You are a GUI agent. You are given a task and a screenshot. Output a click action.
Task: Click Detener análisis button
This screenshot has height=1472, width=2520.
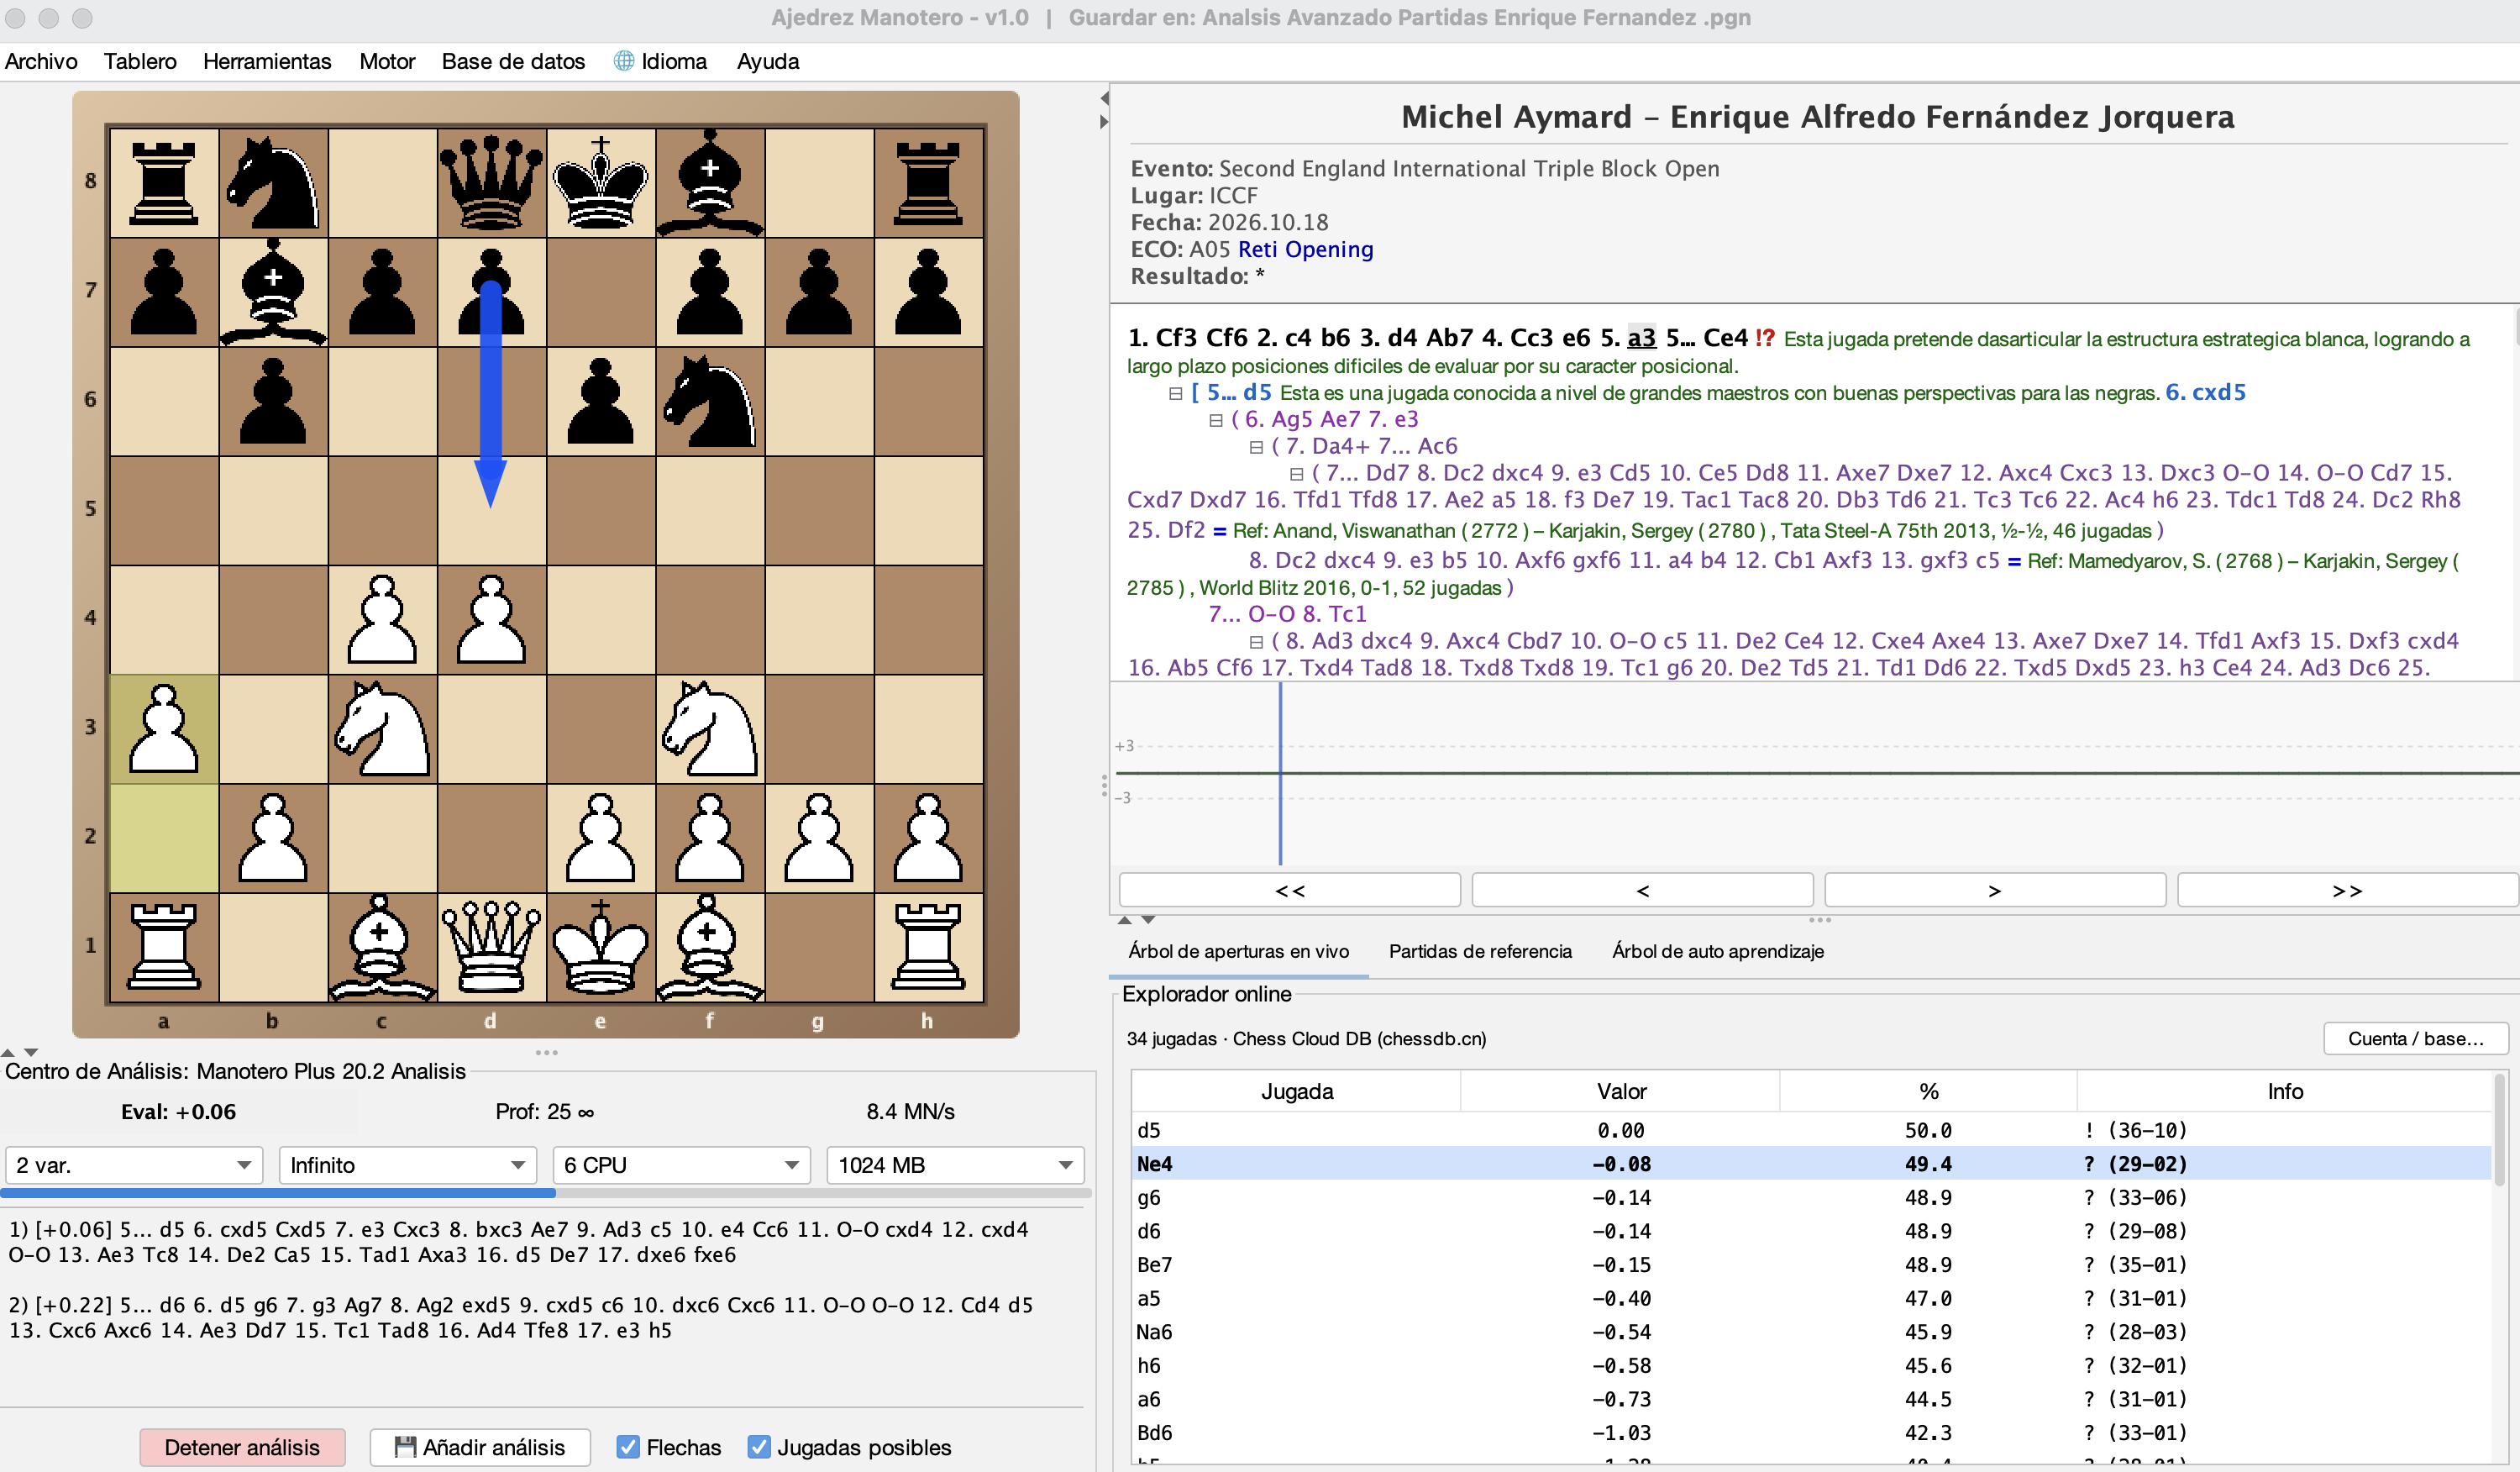coord(242,1447)
